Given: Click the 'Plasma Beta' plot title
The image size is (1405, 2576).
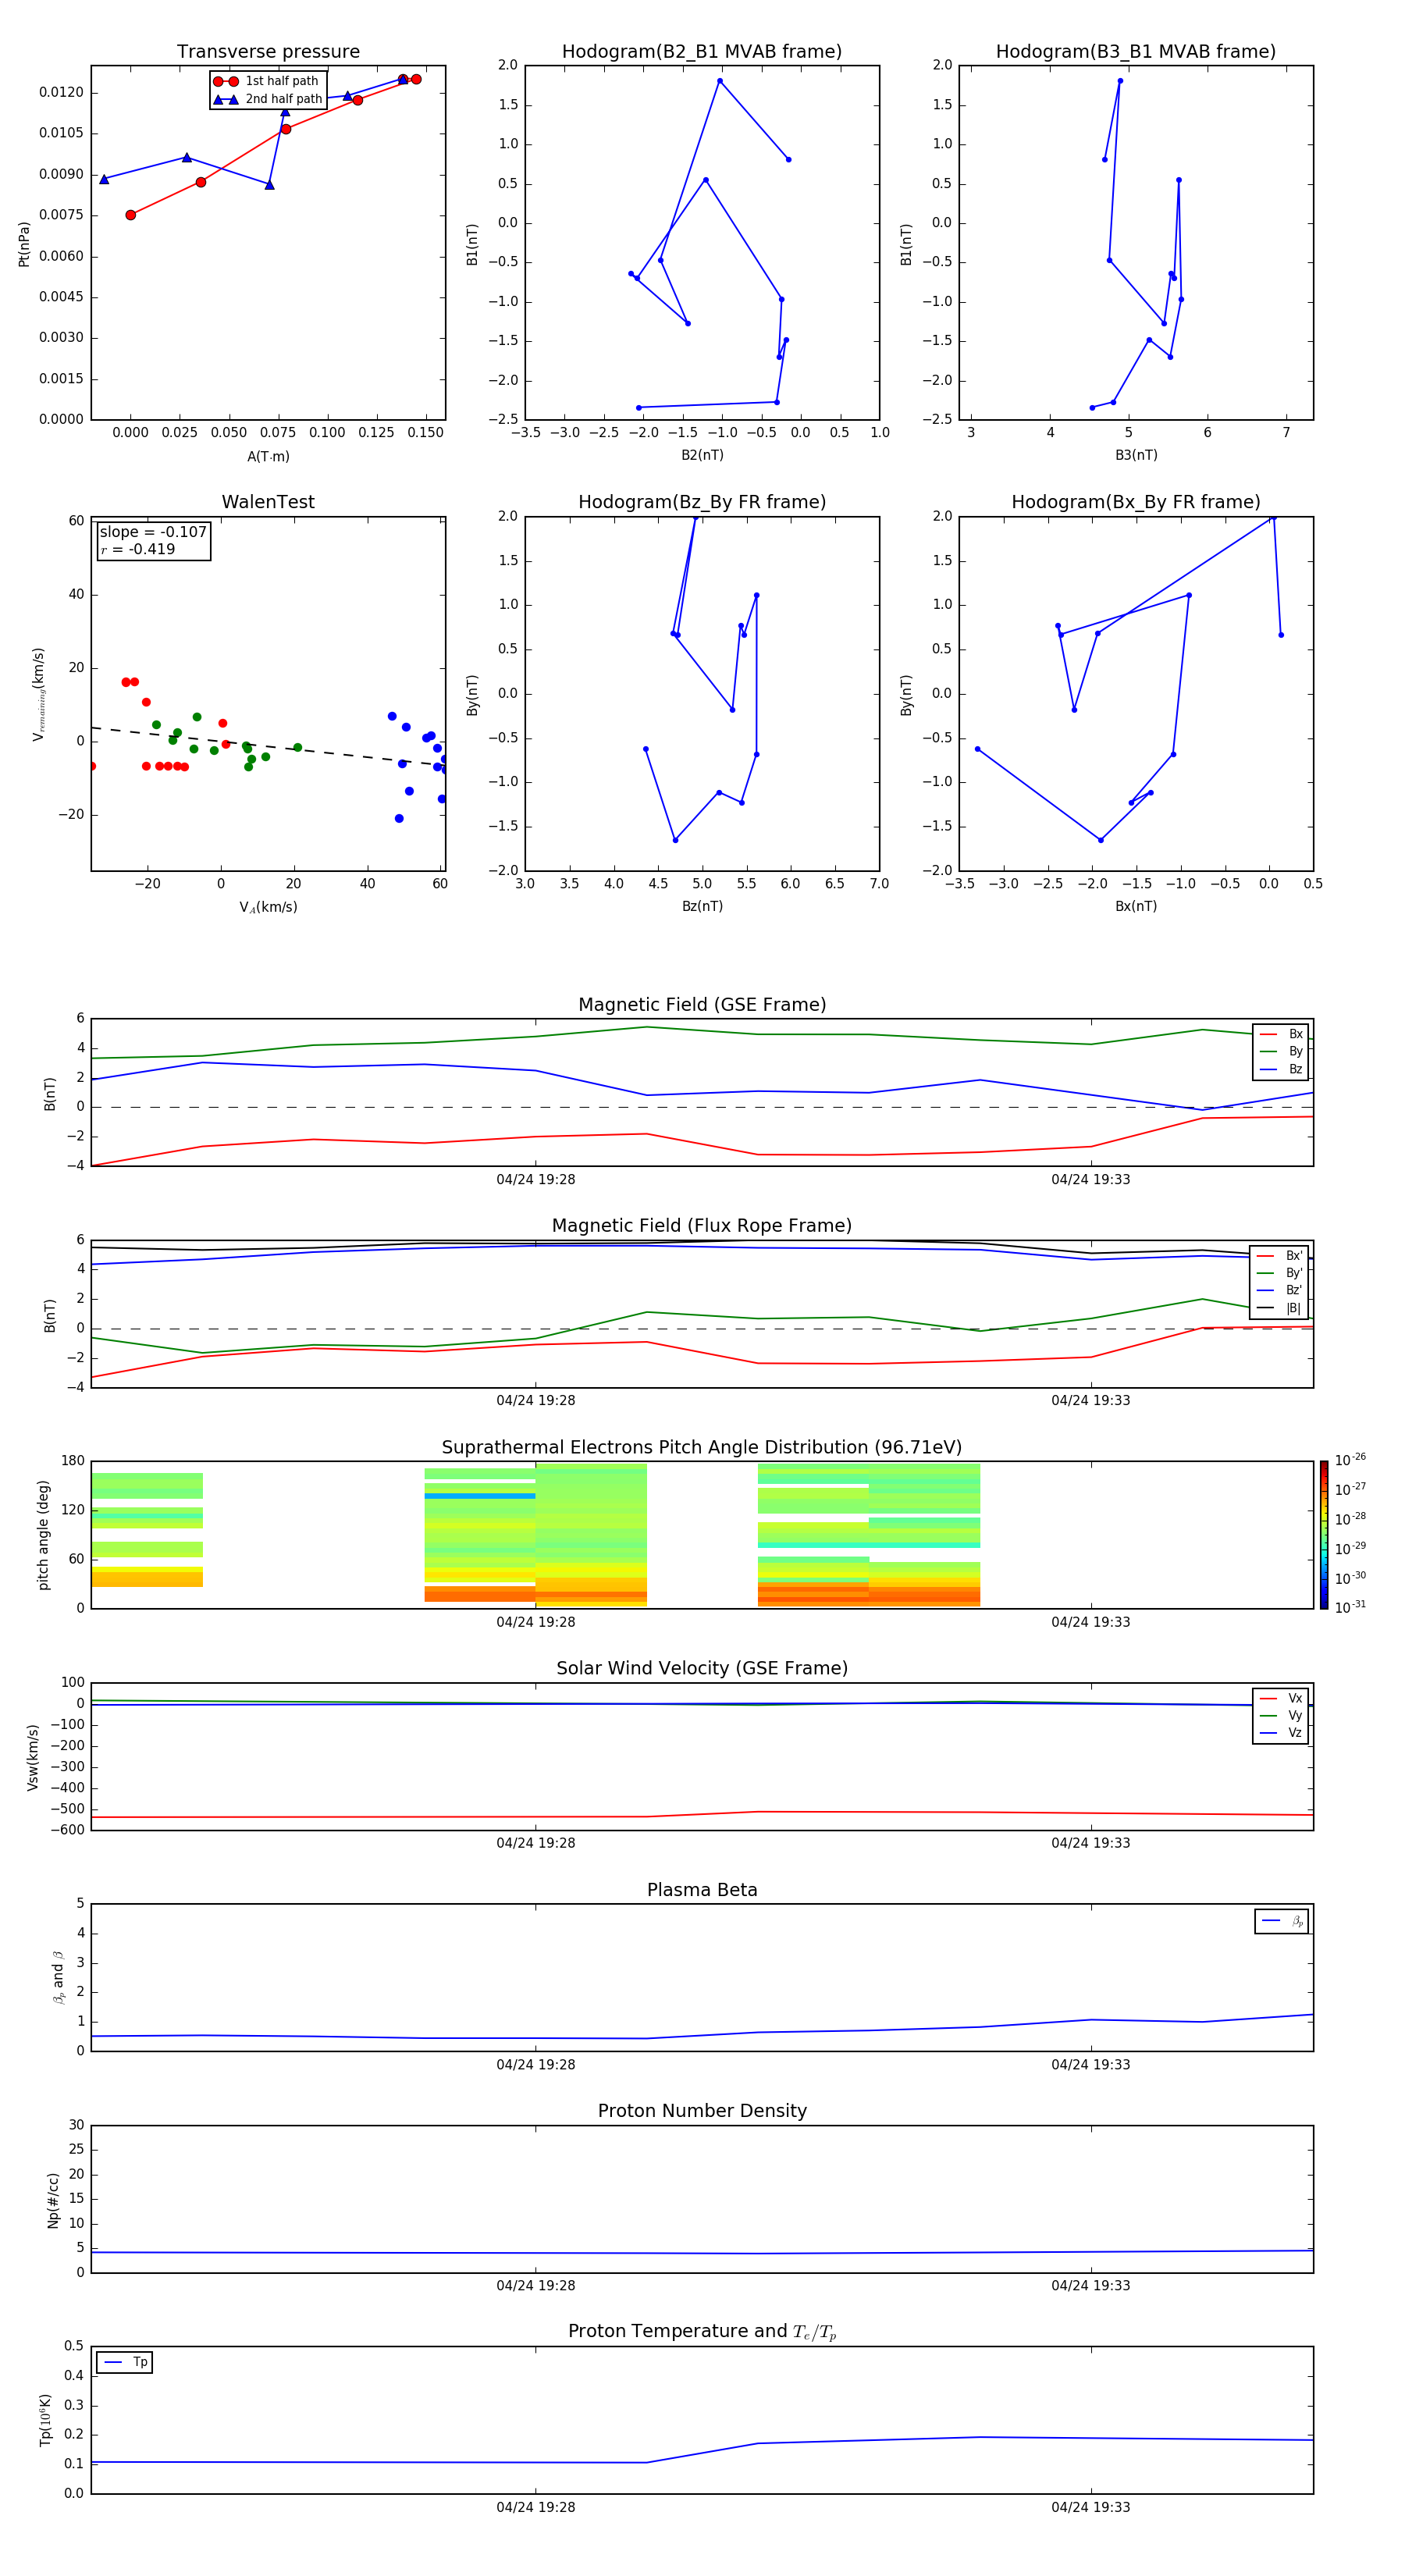Looking at the screenshot, I should [702, 1890].
